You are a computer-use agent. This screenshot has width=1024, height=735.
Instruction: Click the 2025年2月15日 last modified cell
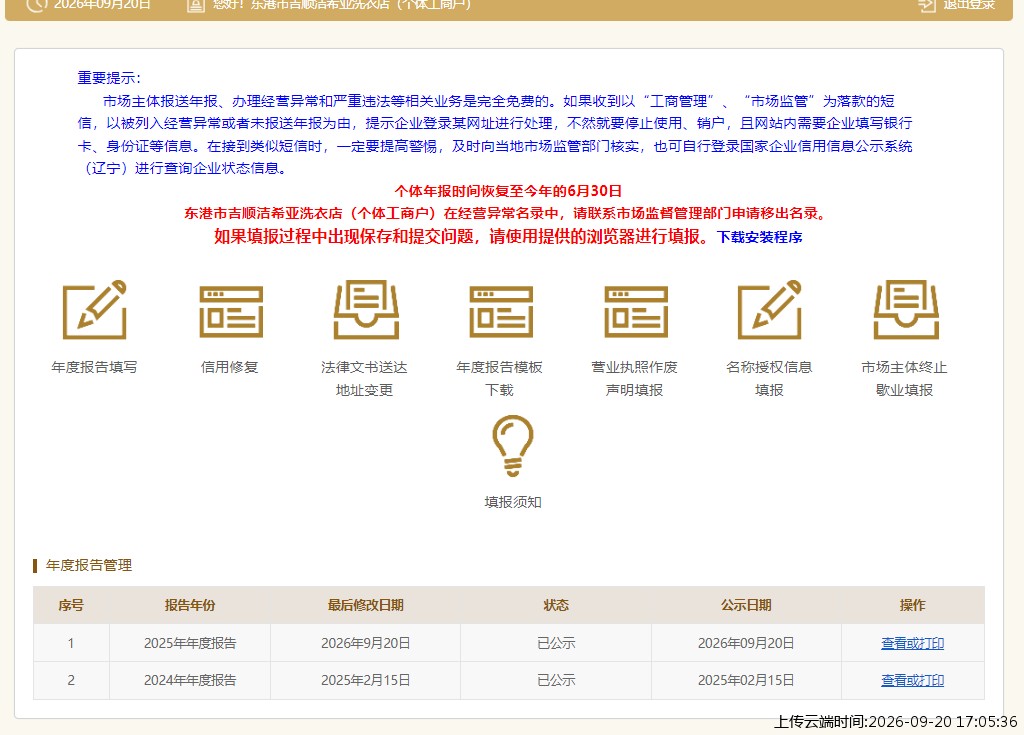point(366,681)
